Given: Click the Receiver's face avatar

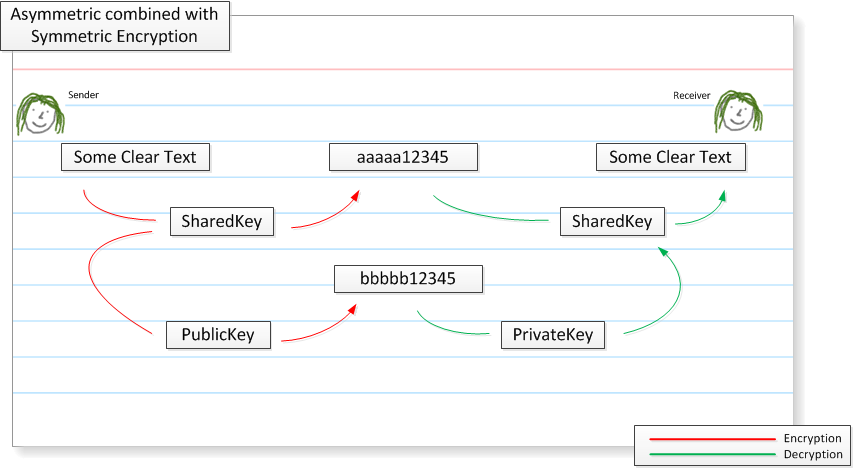Looking at the screenshot, I should click(x=738, y=112).
